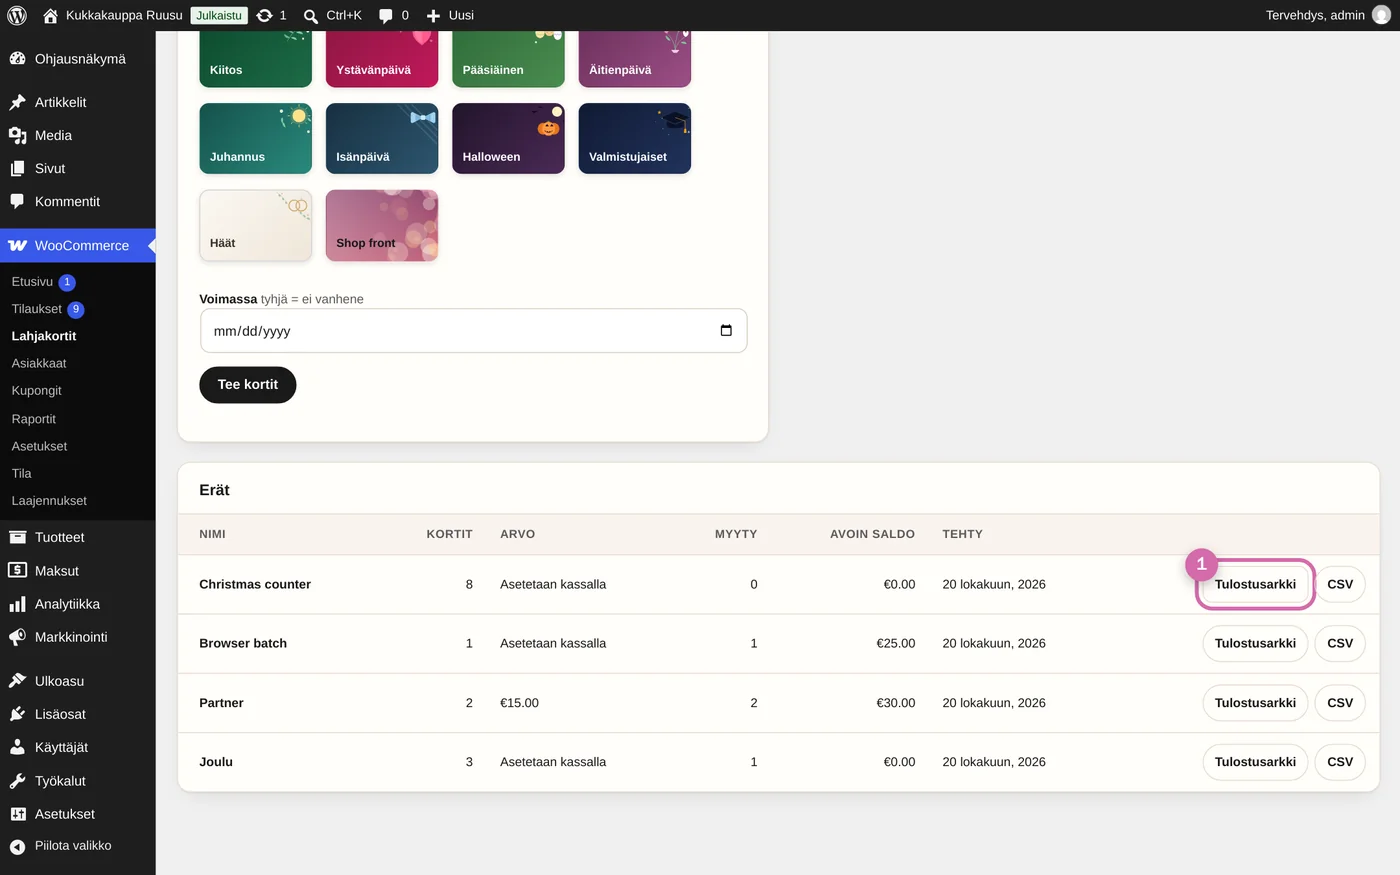This screenshot has height=875, width=1400.
Task: Click the plus icon for Uusi
Action: [x=433, y=16]
